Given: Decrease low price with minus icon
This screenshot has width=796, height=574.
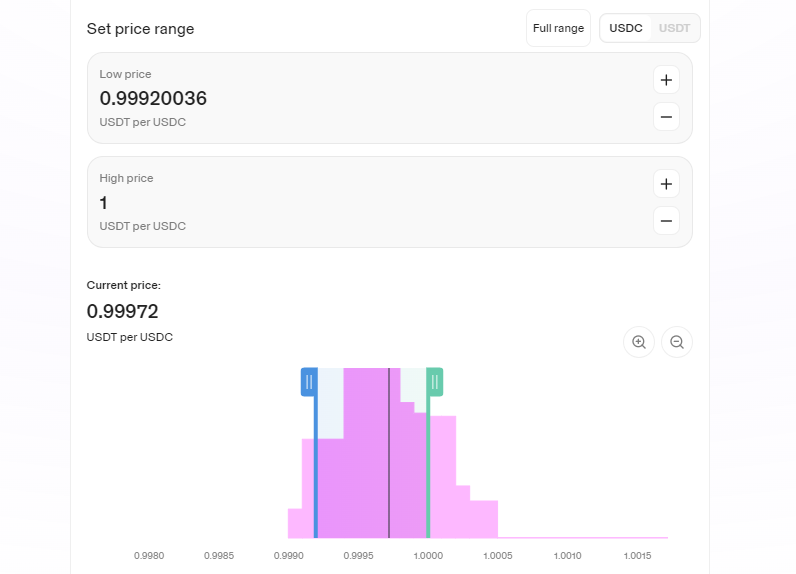Looking at the screenshot, I should (x=666, y=117).
